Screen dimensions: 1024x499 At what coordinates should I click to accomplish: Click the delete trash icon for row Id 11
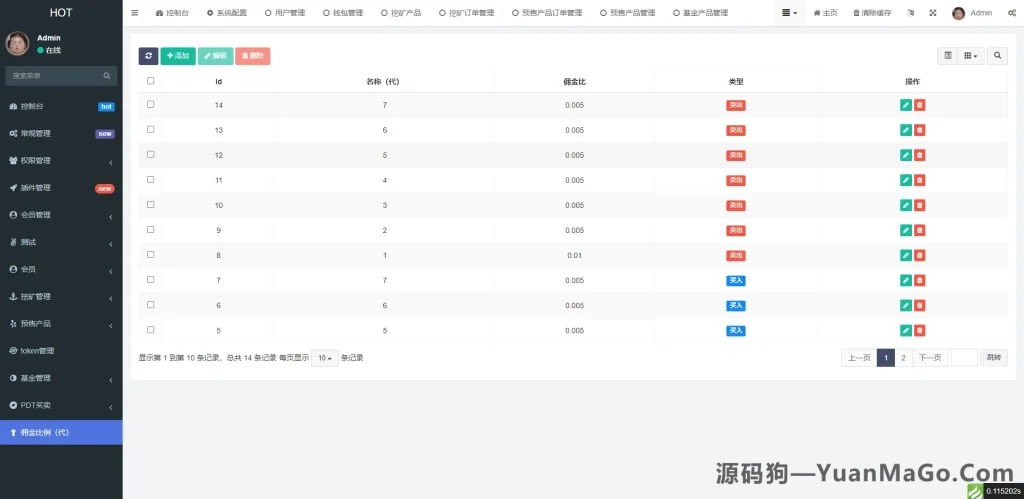[x=920, y=180]
